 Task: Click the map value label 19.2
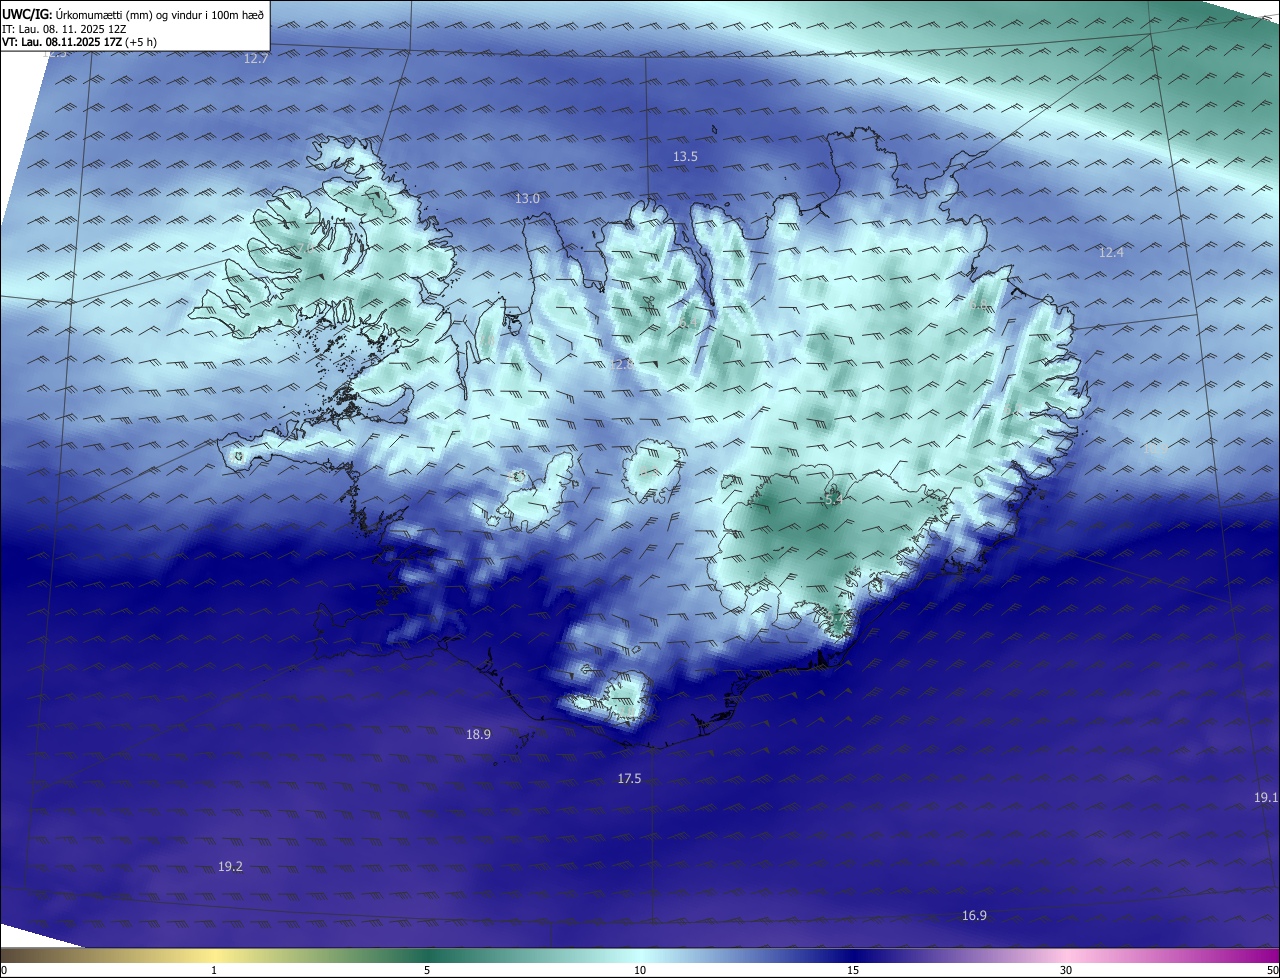(x=230, y=867)
